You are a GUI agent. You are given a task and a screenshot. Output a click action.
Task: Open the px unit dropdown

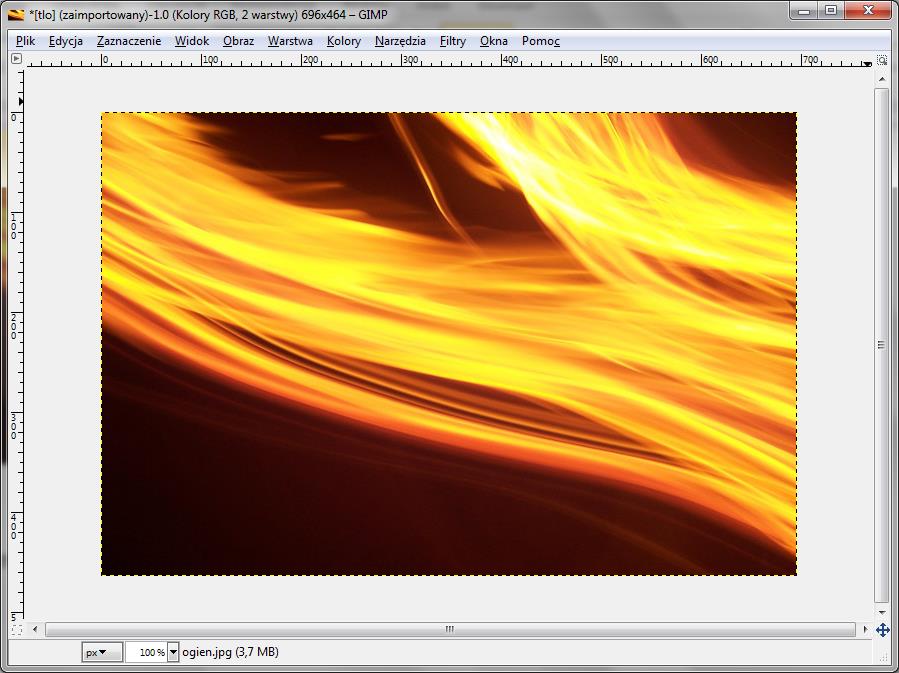pyautogui.click(x=101, y=652)
